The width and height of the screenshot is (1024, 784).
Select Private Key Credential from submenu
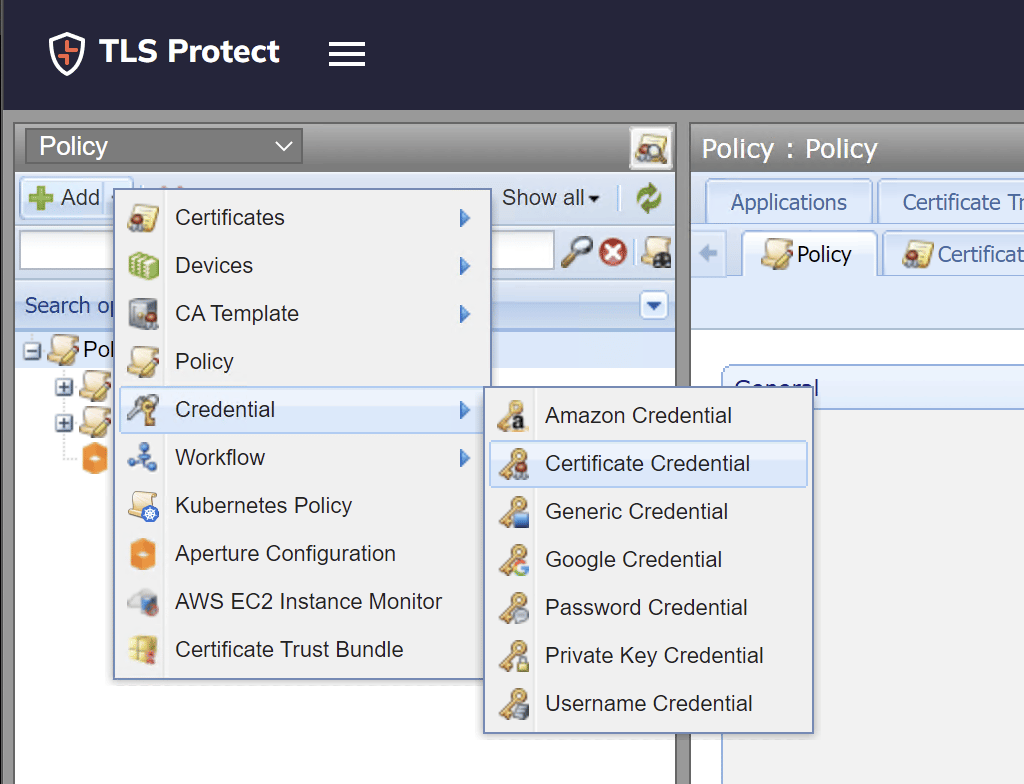[648, 655]
